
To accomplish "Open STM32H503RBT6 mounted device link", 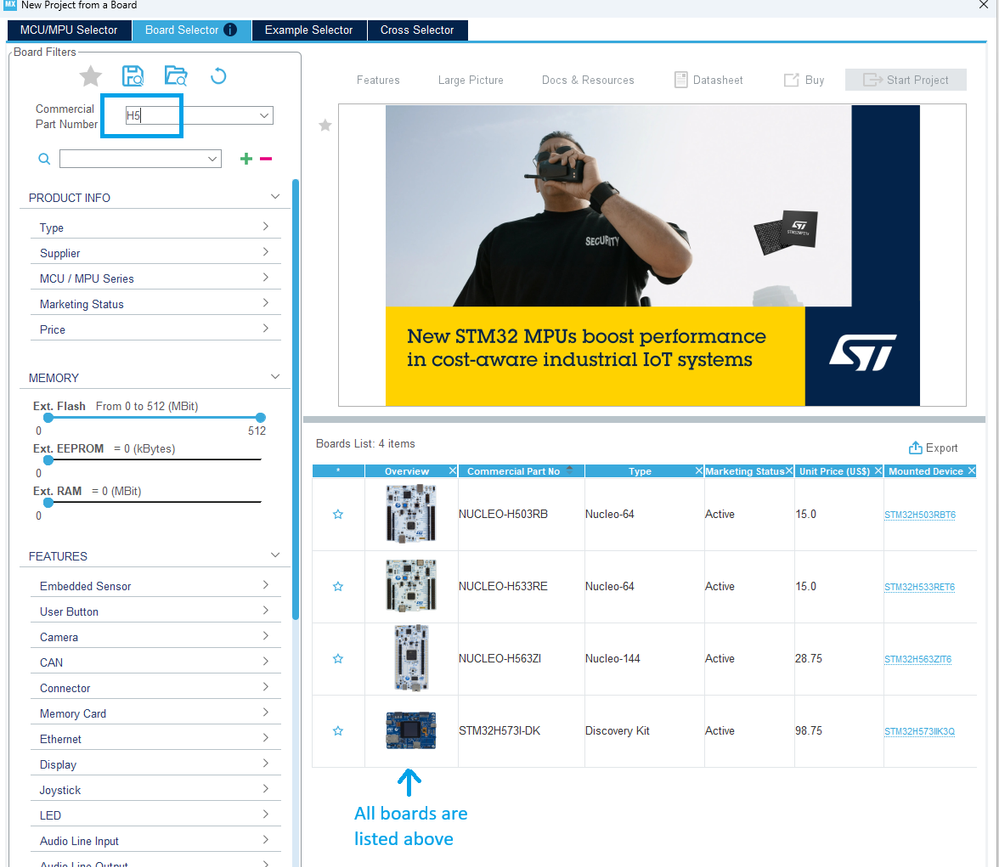I will (919, 515).
